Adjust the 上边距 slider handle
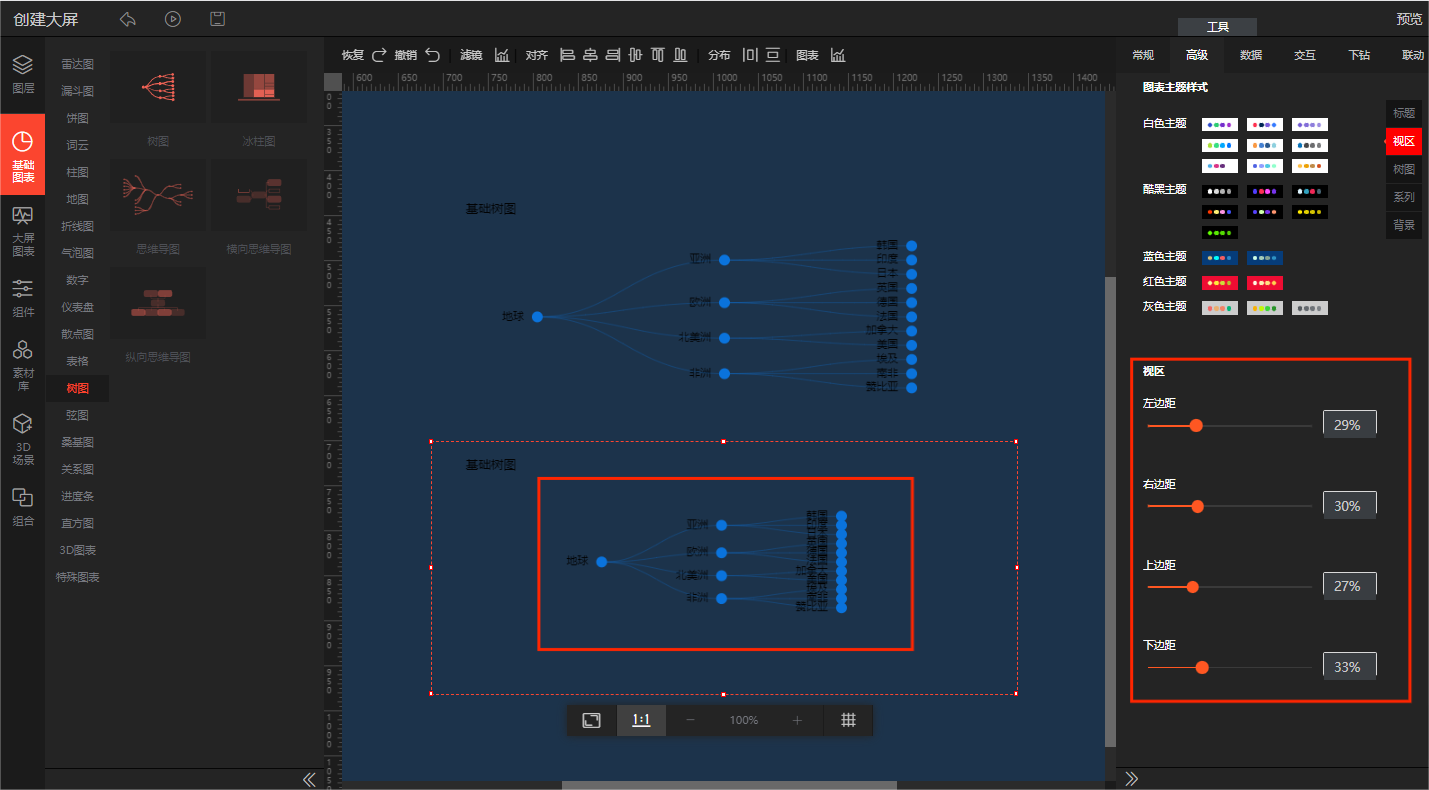1429x790 pixels. pos(1192,587)
